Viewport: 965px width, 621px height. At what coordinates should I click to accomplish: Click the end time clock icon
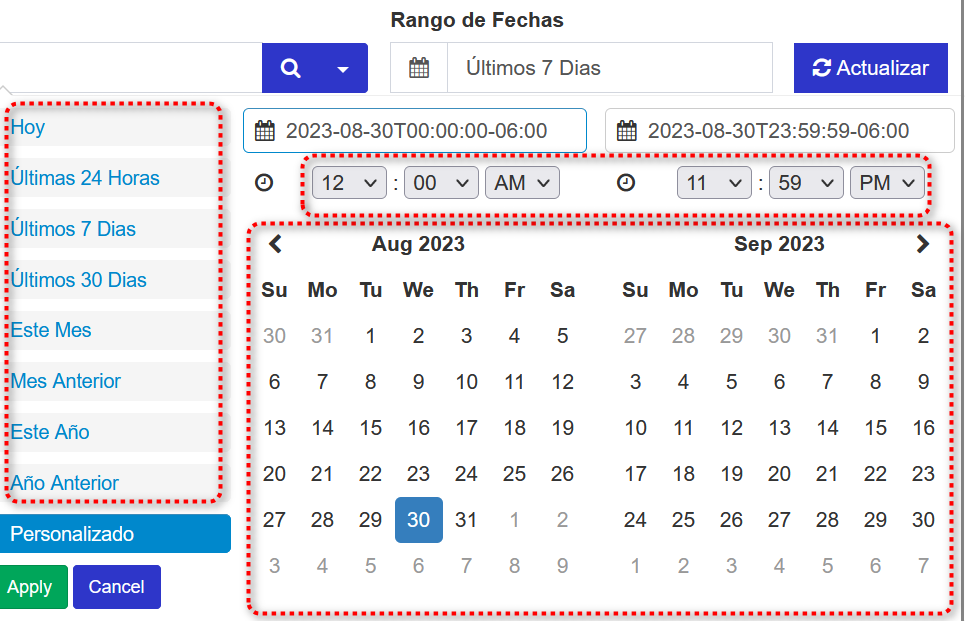pos(626,183)
